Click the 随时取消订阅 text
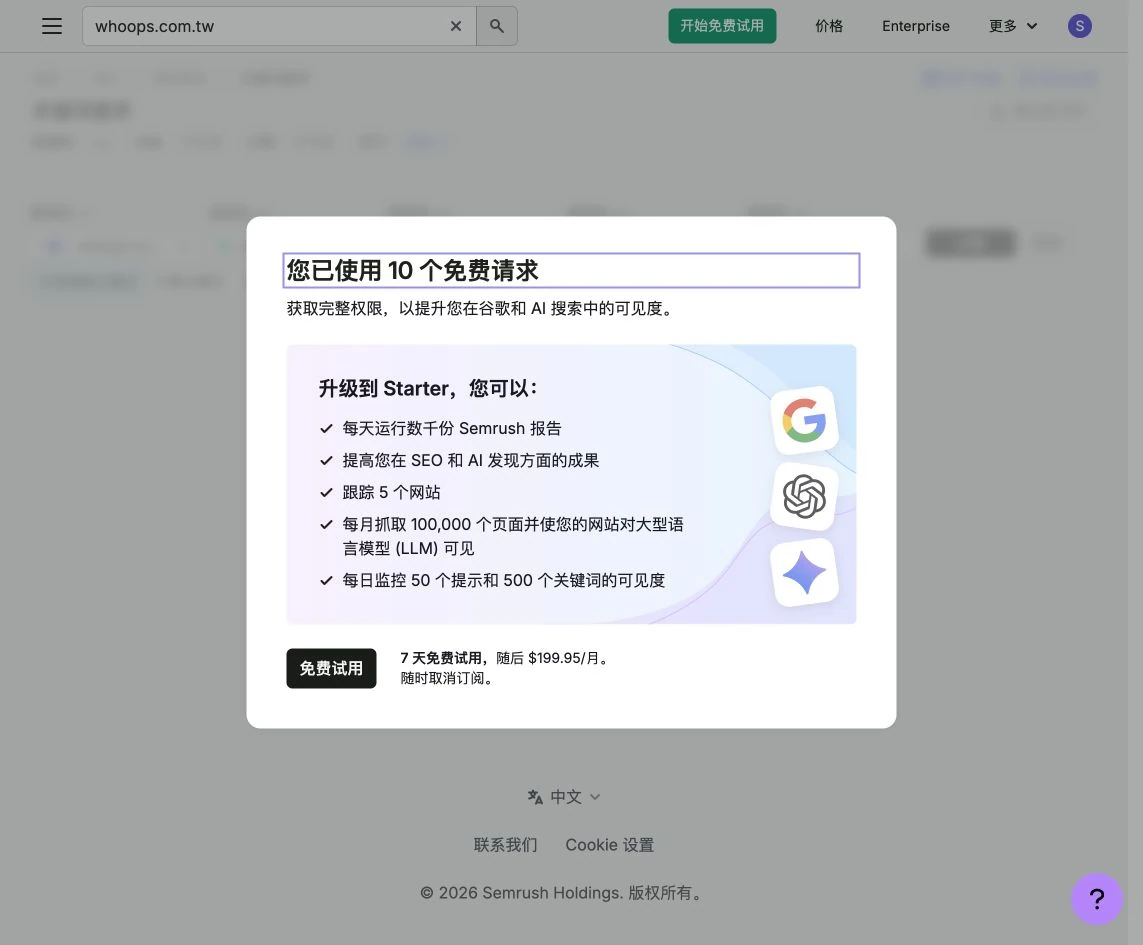Image resolution: width=1143 pixels, height=945 pixels. (x=447, y=678)
